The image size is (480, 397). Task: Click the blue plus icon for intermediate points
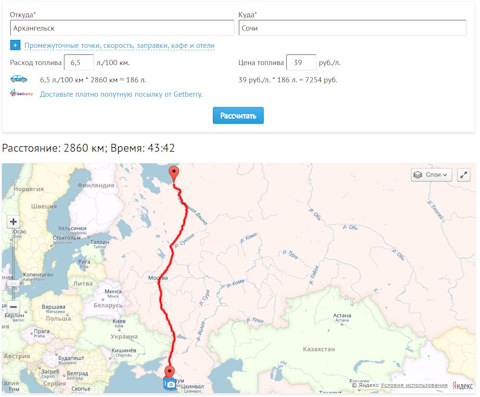pos(15,45)
